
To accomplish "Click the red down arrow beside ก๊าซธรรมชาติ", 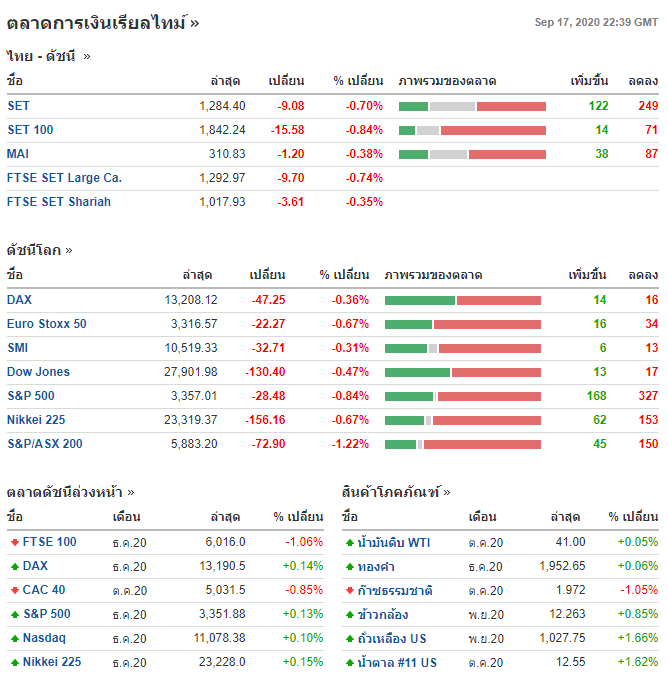I will pos(349,590).
